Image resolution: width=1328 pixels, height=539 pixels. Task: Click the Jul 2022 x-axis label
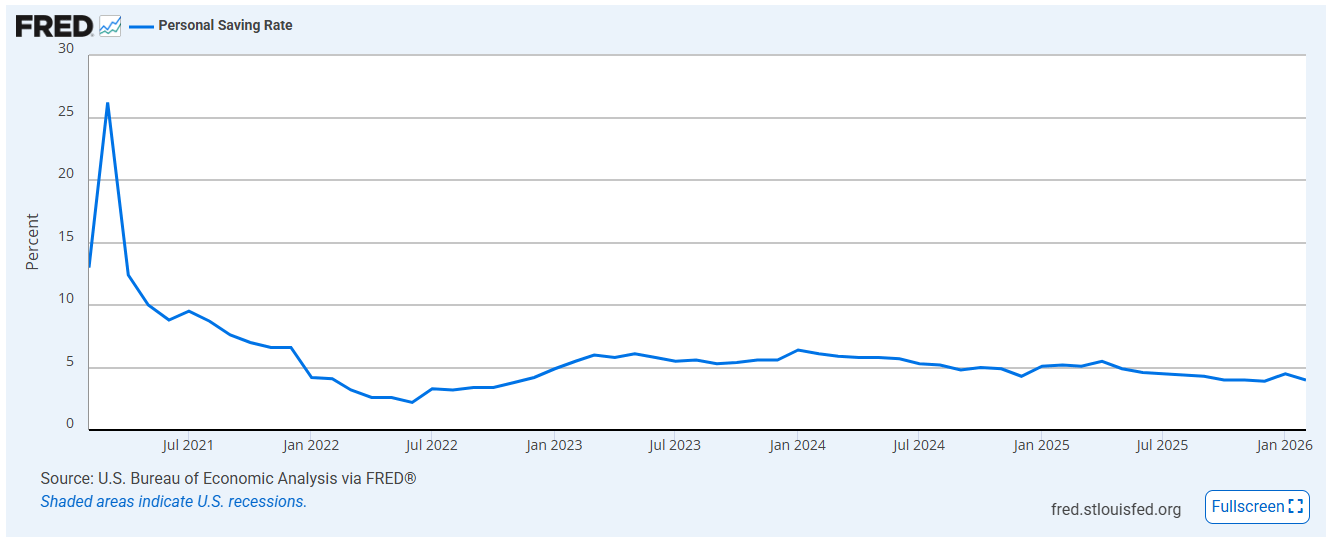click(432, 445)
